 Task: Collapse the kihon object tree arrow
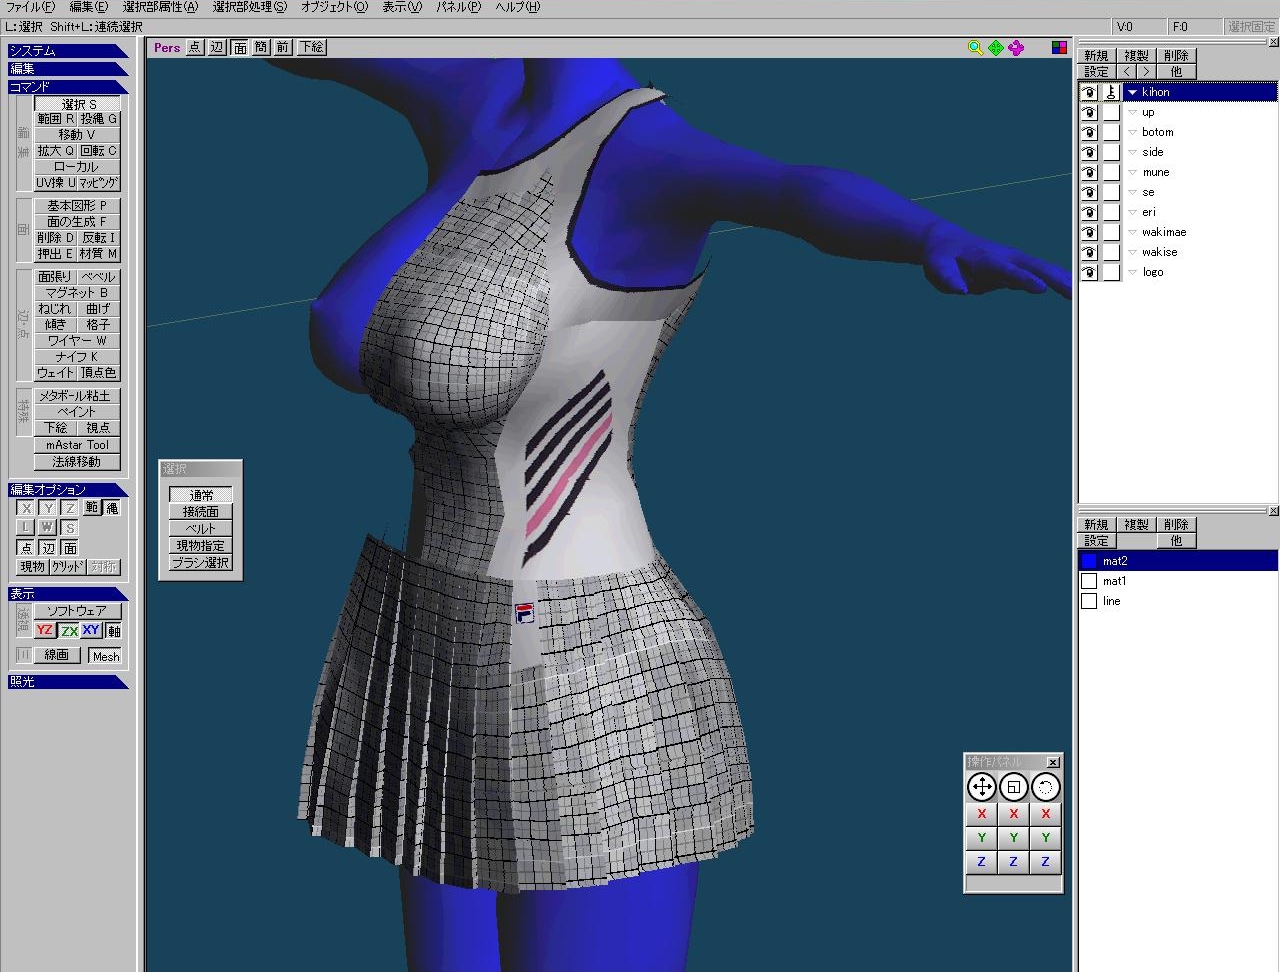pyautogui.click(x=1132, y=92)
